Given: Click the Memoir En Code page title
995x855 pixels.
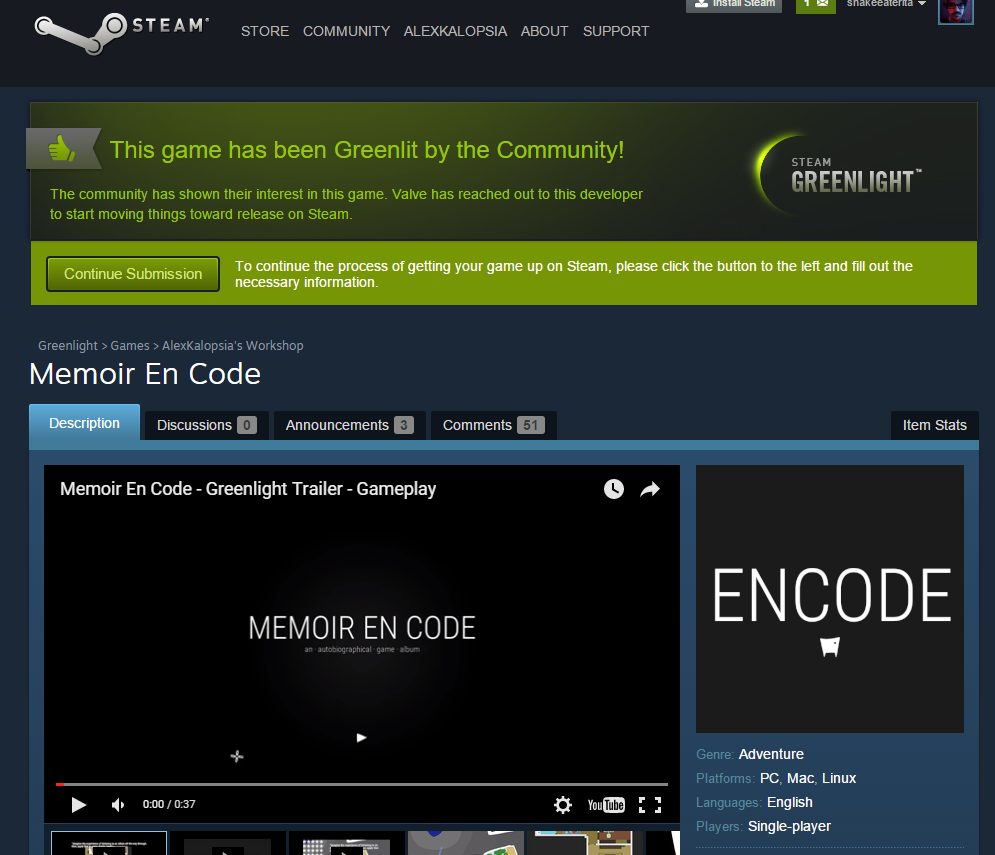Looking at the screenshot, I should 145,374.
